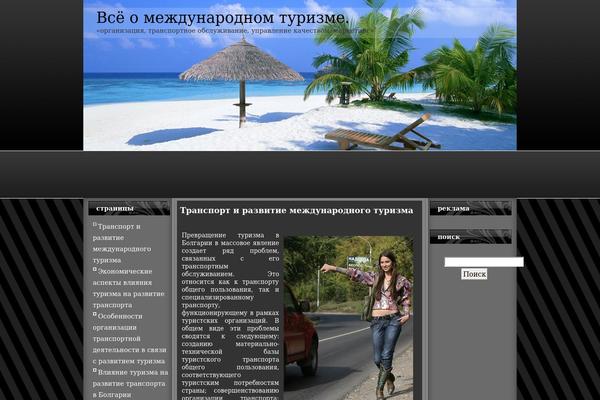Click the beach header banner image
600x400 pixels.
coord(300,75)
